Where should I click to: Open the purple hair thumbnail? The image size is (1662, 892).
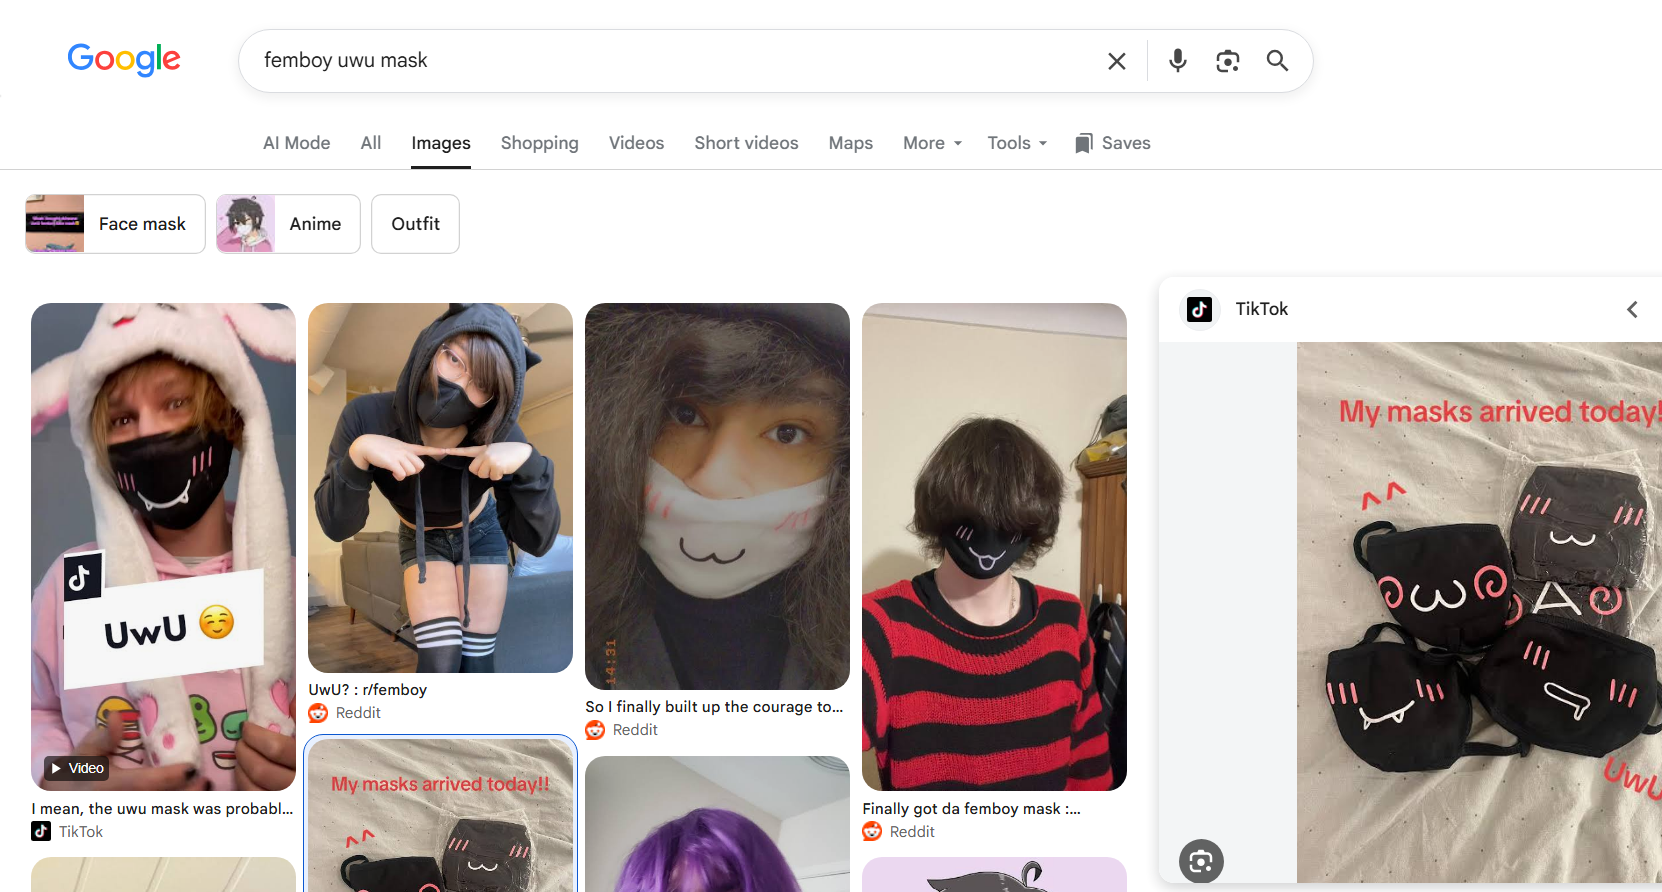[717, 824]
